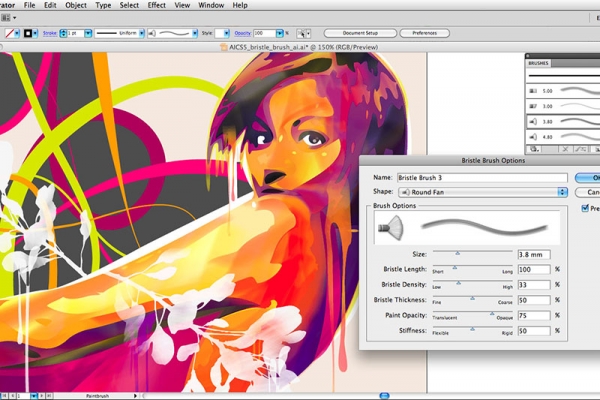Click the Opacity panel link

[x=243, y=33]
